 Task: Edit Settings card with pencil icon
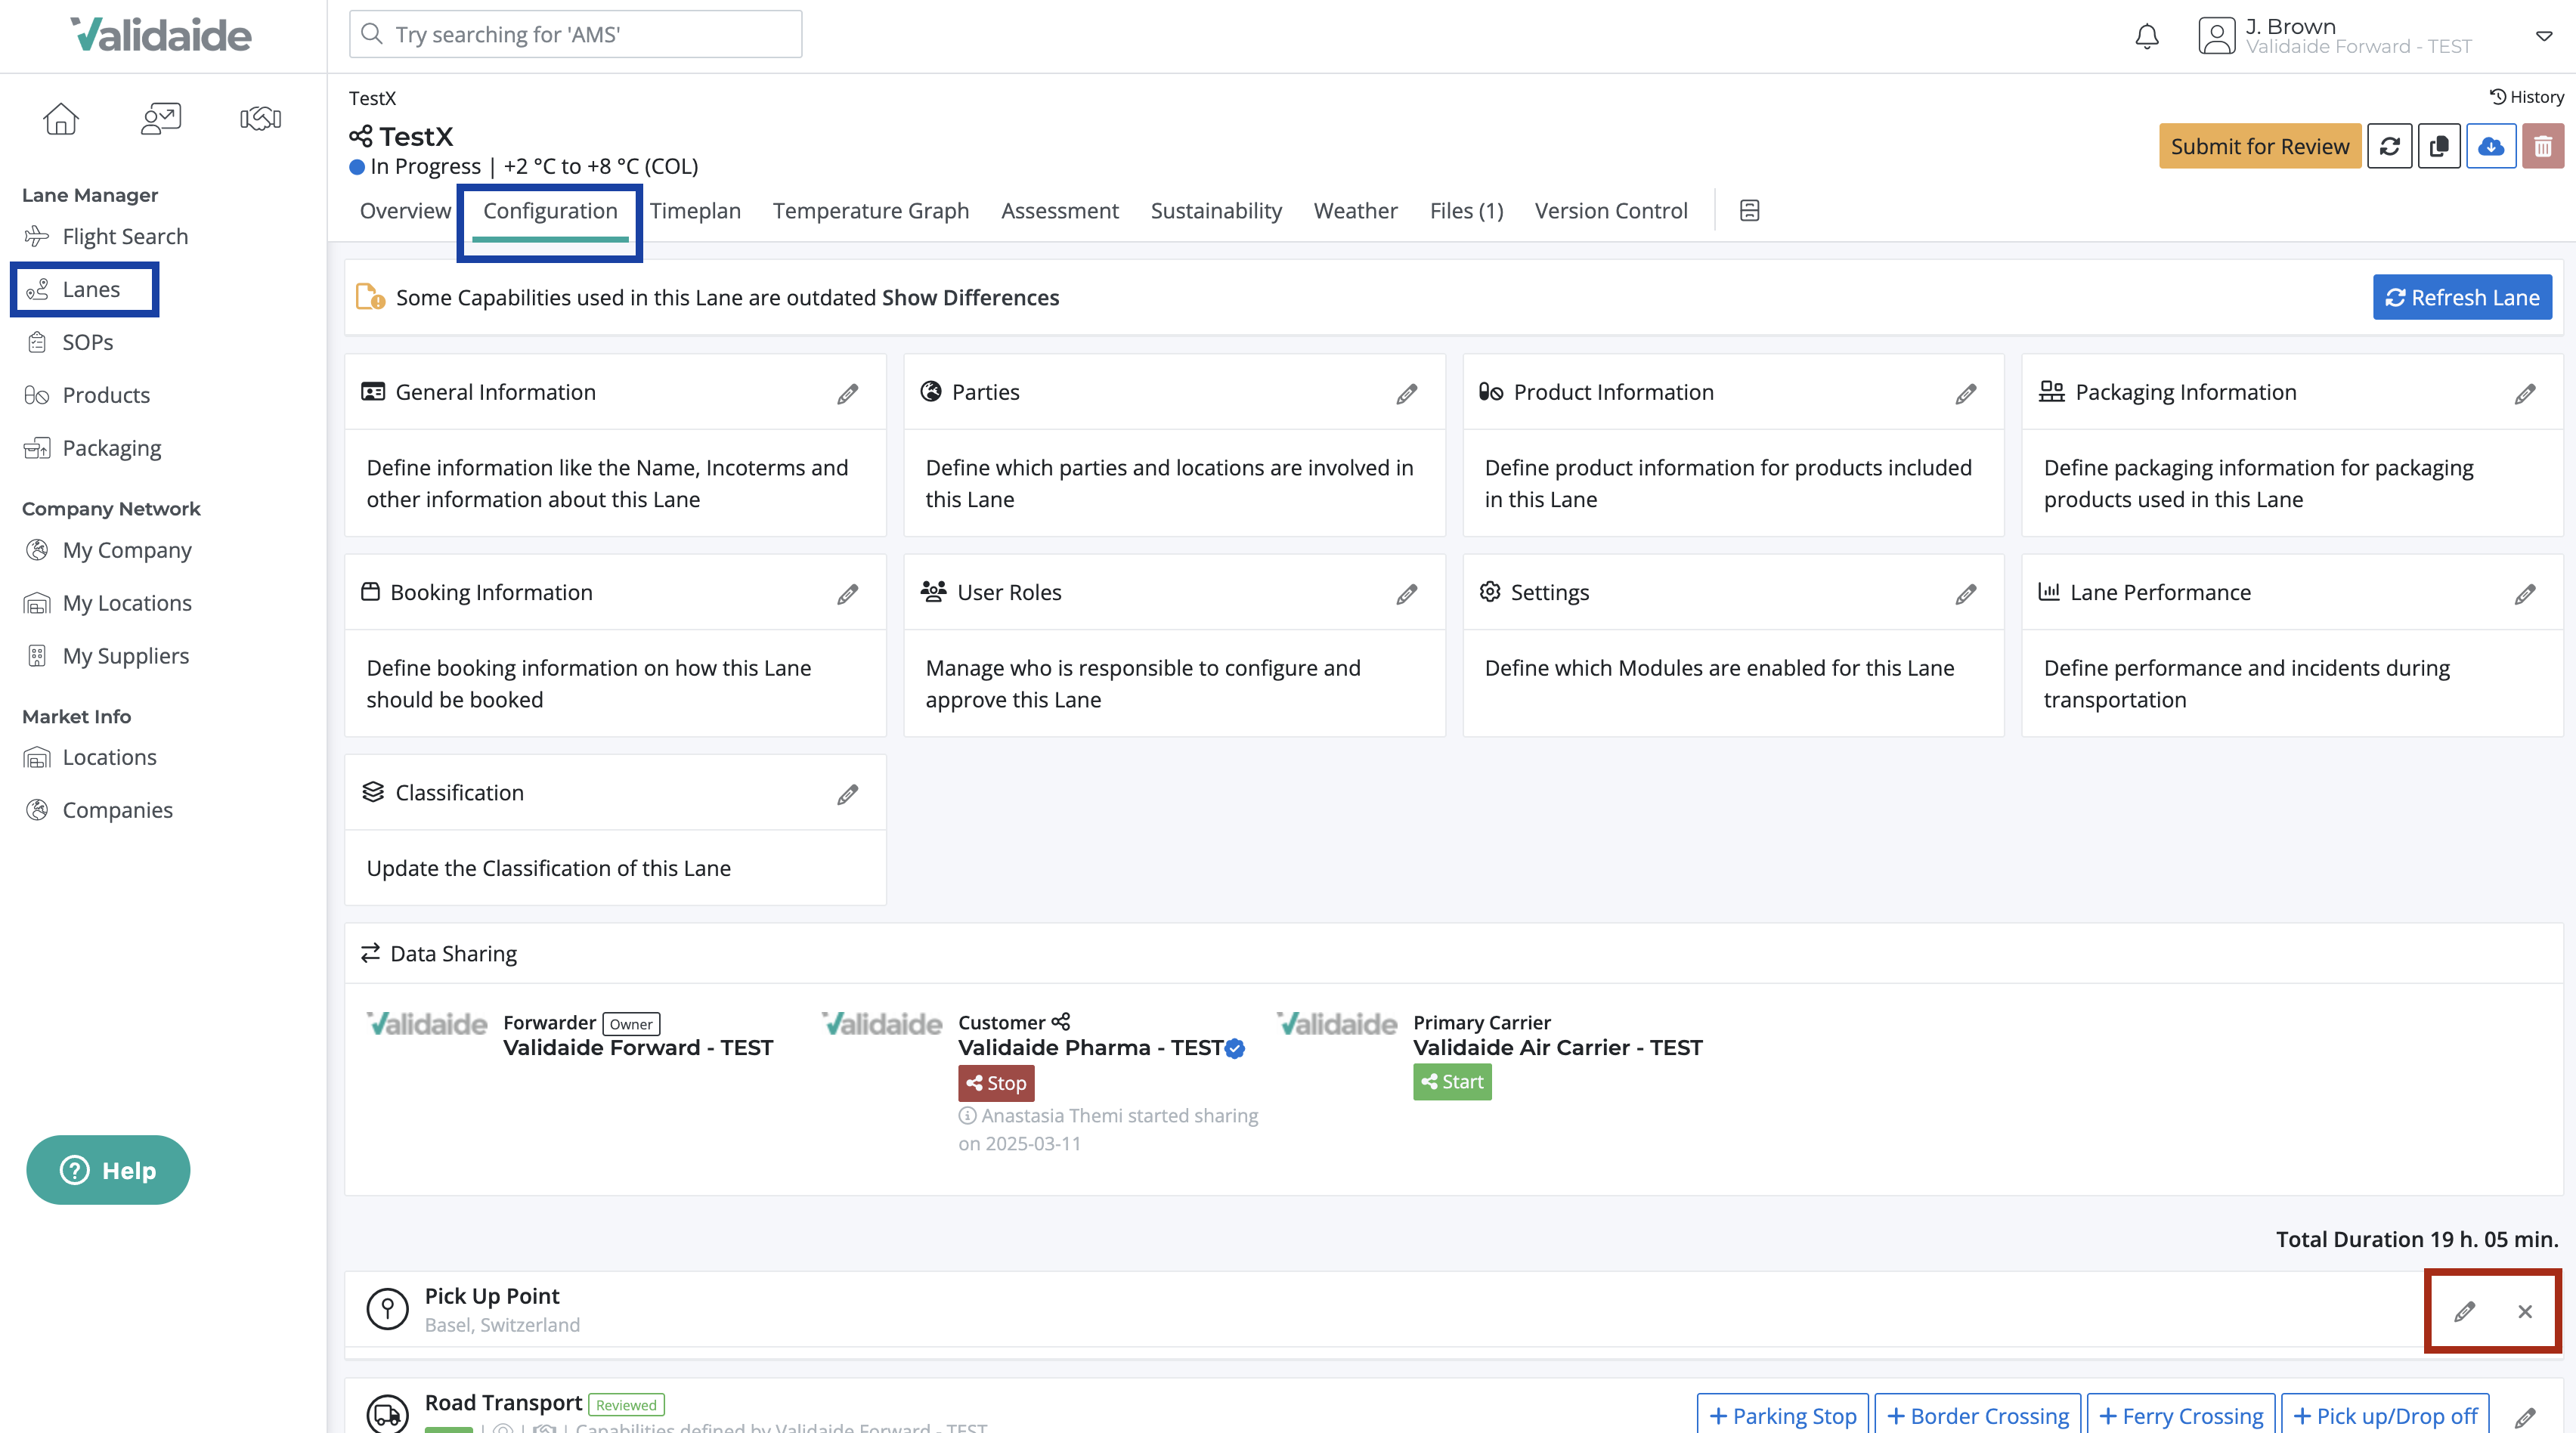click(x=1966, y=594)
